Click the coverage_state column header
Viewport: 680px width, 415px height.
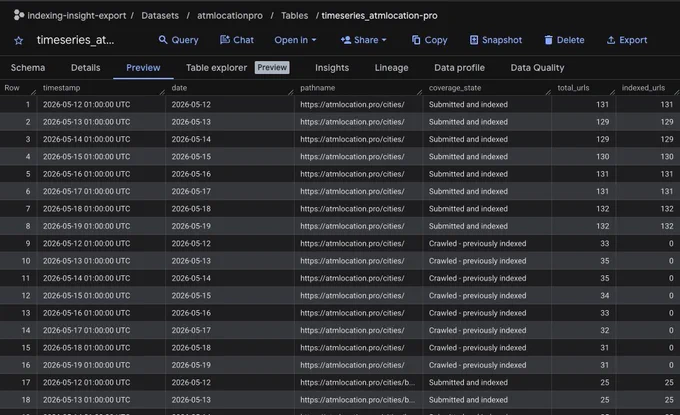455,88
